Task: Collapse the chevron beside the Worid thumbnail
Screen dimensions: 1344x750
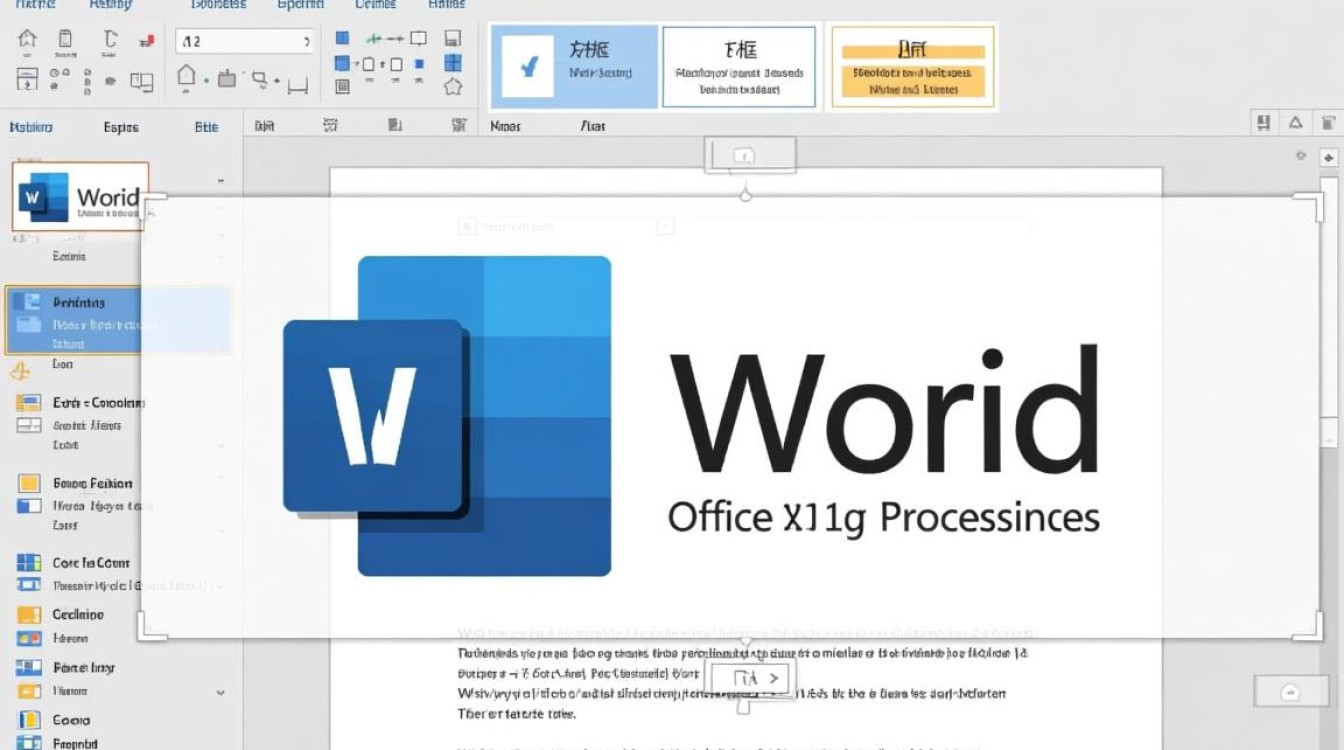Action: coord(221,182)
